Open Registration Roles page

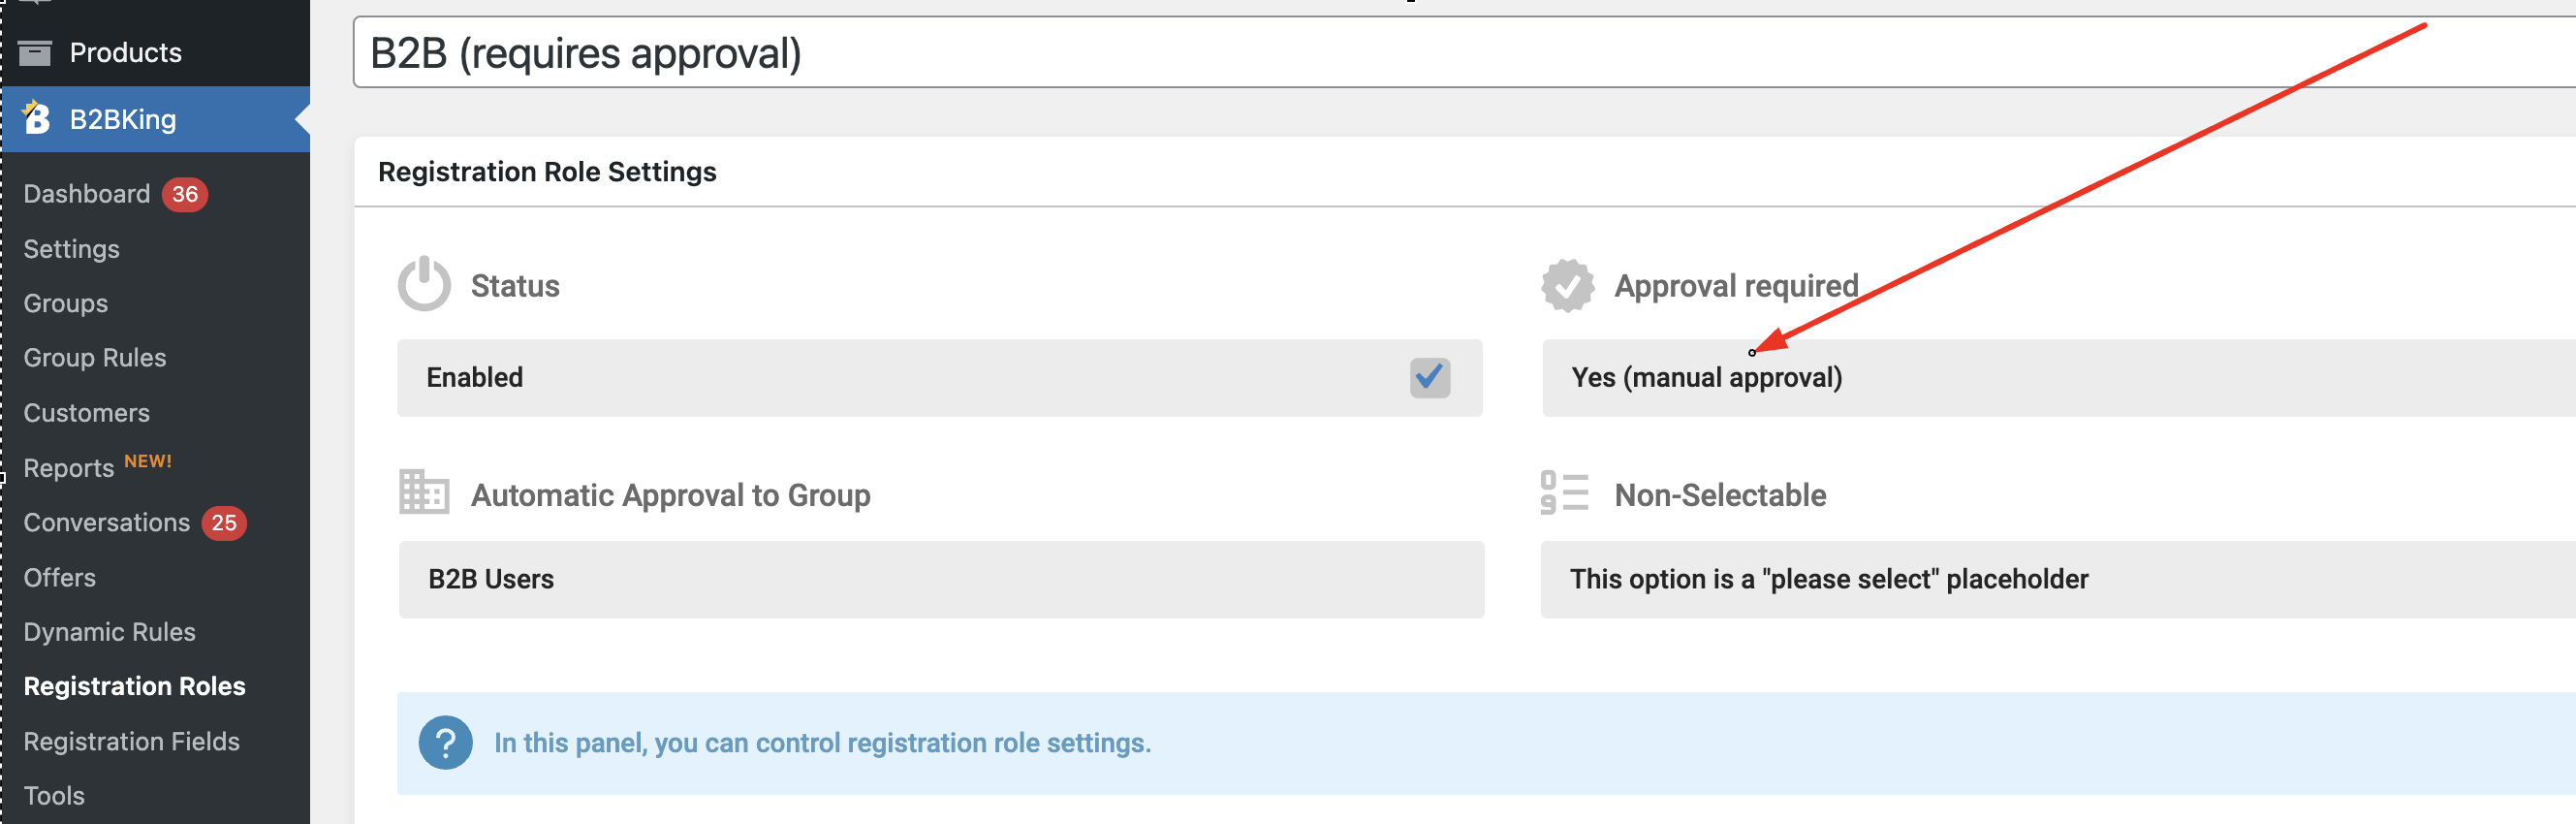[135, 686]
